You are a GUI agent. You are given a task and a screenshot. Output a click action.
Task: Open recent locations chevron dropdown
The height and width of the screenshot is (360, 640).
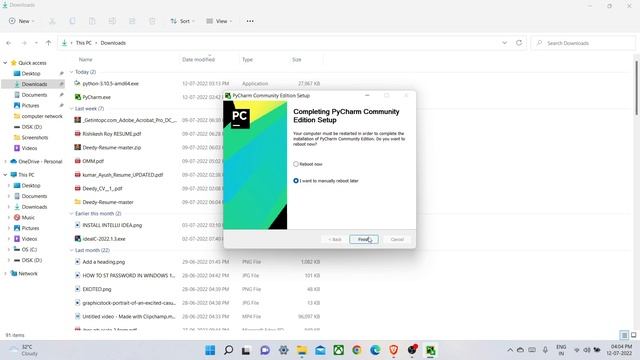pyautogui.click(x=36, y=43)
